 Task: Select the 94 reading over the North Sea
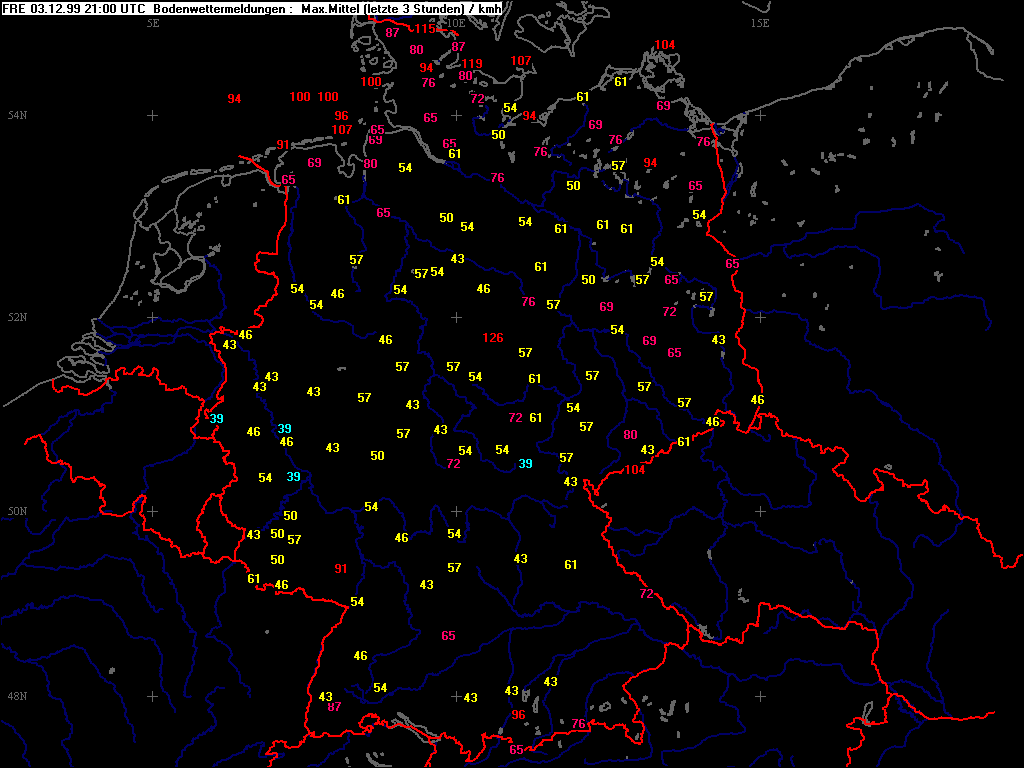point(234,99)
